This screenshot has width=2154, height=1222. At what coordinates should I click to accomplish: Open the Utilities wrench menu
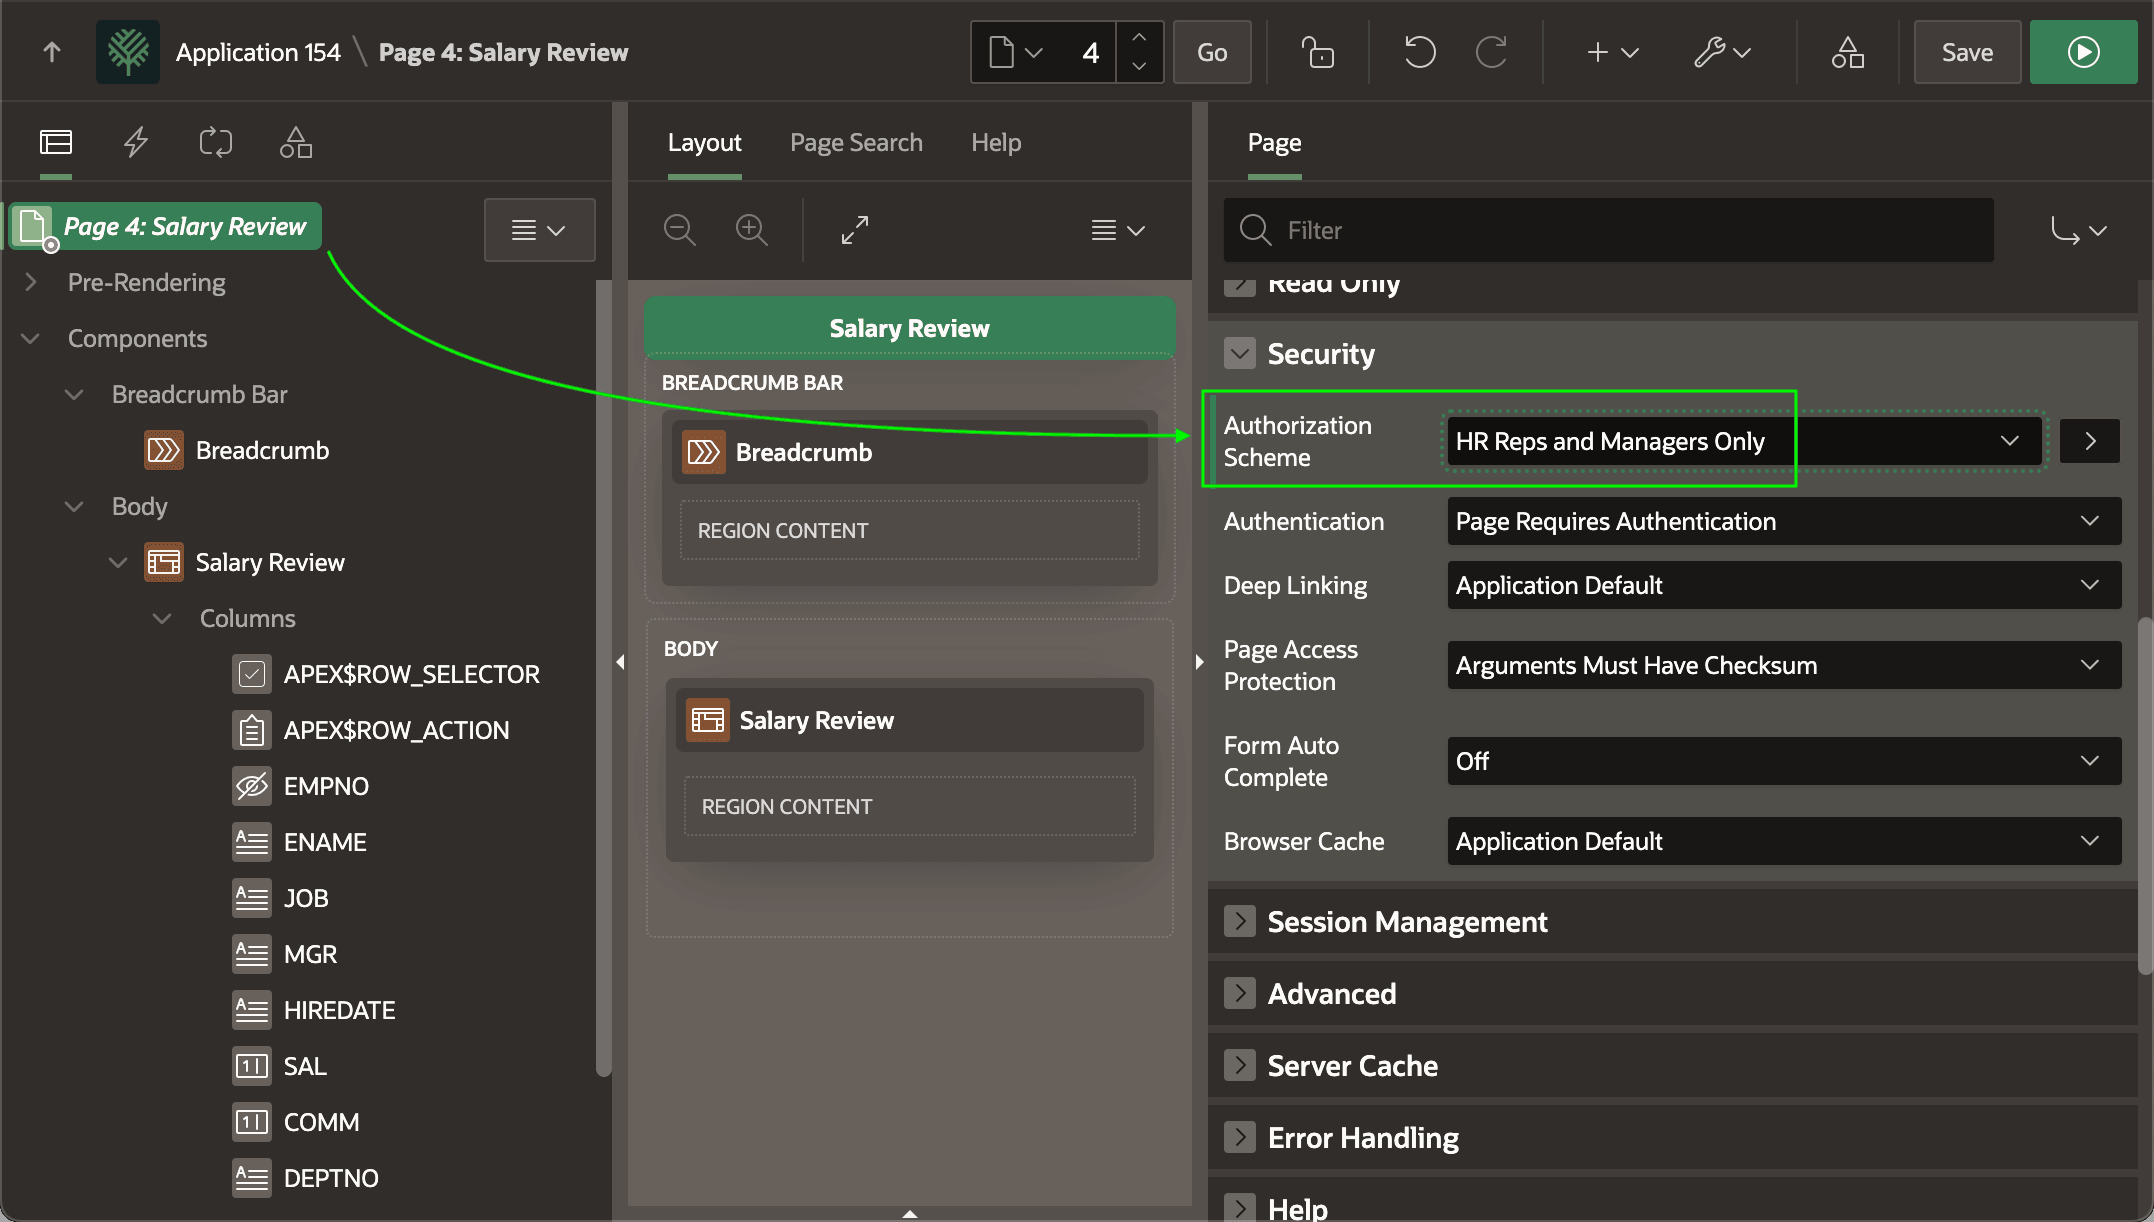[x=1722, y=52]
